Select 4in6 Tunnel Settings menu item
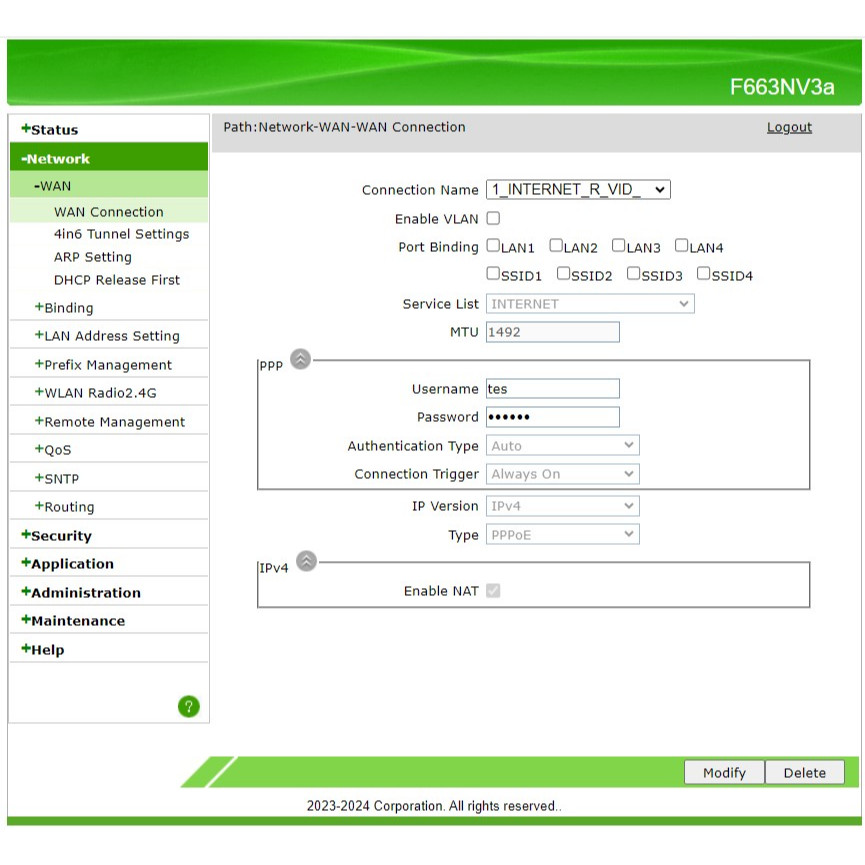 coord(121,234)
